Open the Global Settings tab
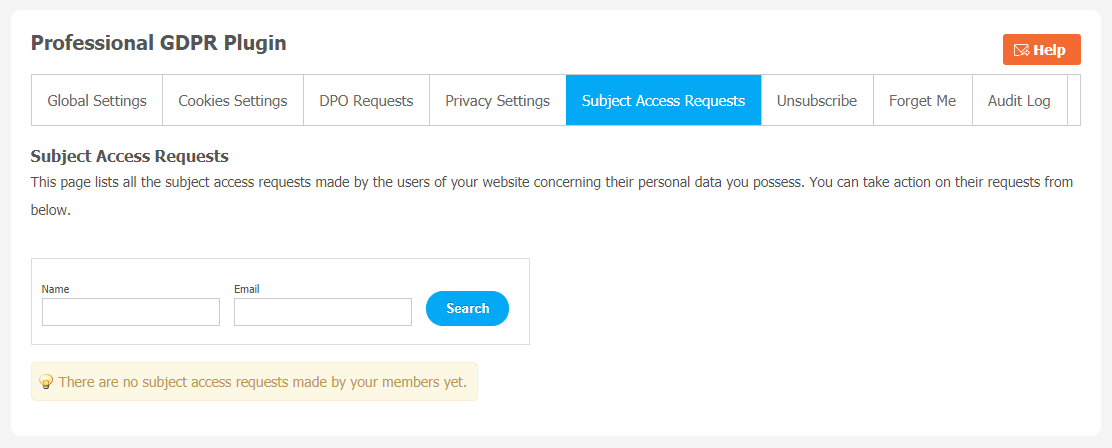The height and width of the screenshot is (448, 1112). [x=97, y=101]
